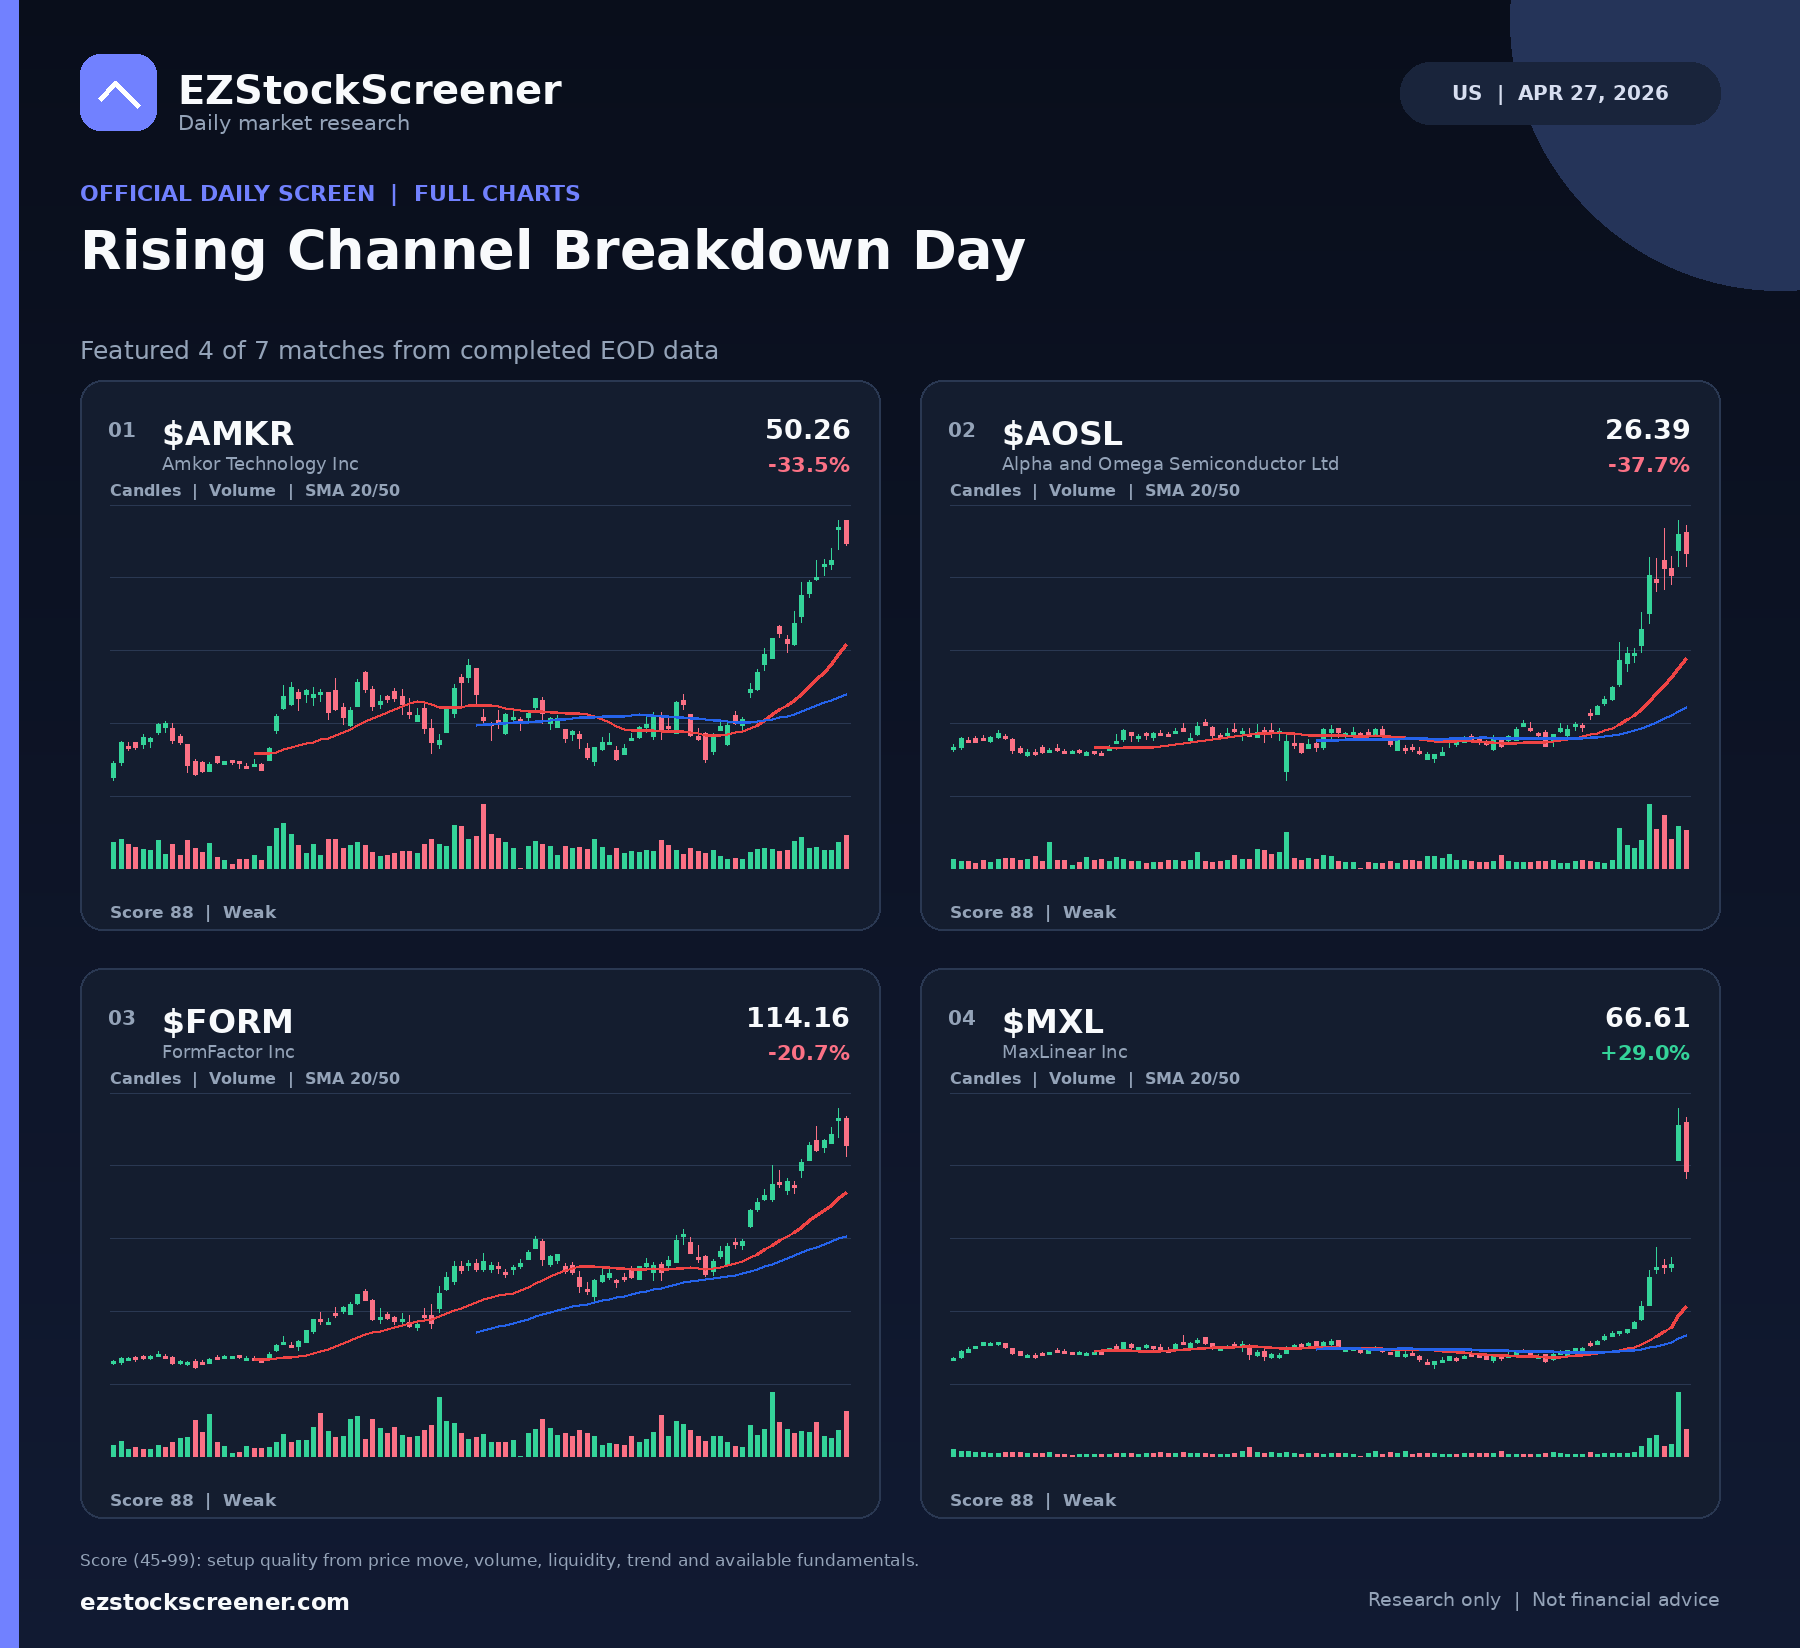Click the 'Daily market research' tagline
The width and height of the screenshot is (1800, 1648).
pyautogui.click(x=294, y=123)
